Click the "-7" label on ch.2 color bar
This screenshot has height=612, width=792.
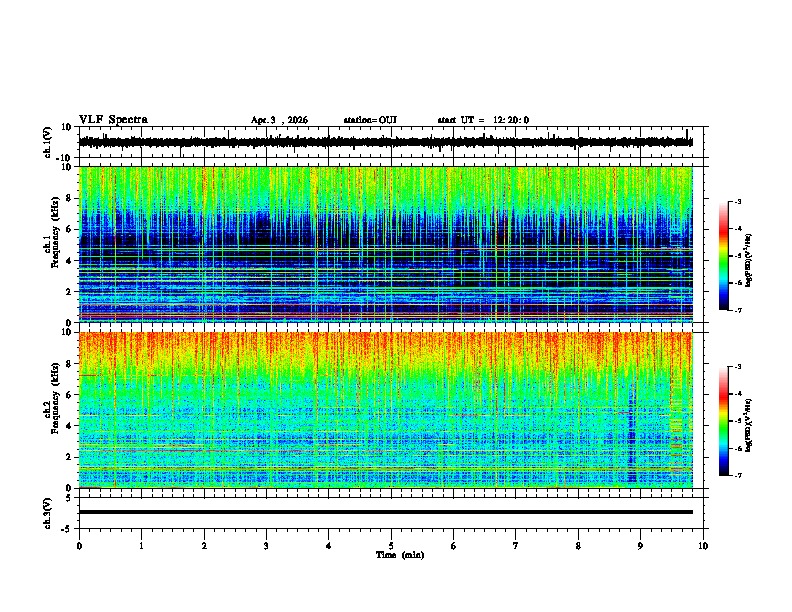tap(737, 476)
